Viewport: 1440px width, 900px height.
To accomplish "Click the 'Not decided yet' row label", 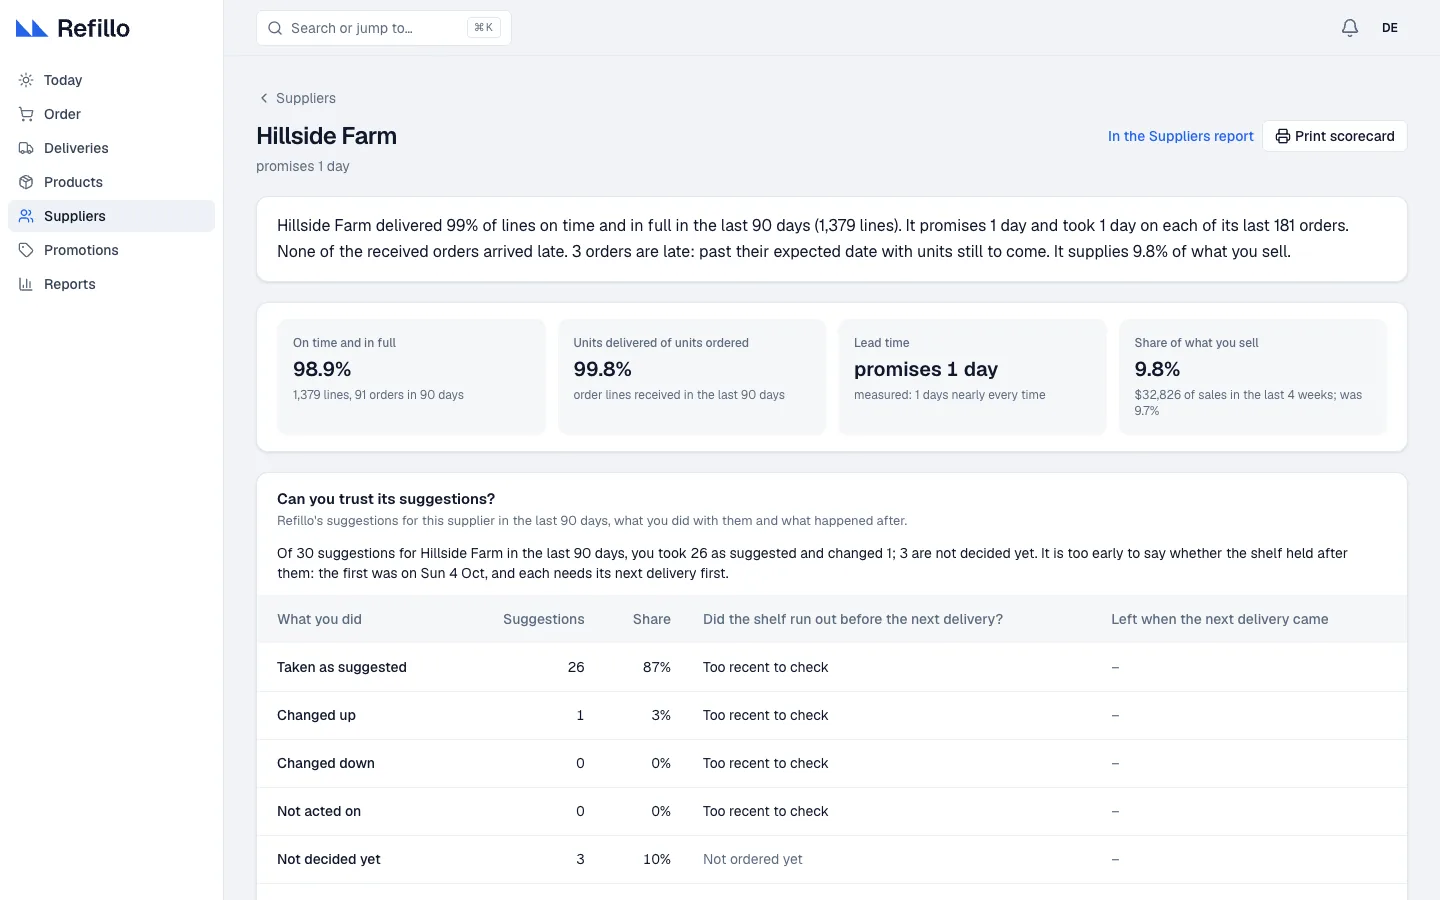I will click(x=329, y=859).
